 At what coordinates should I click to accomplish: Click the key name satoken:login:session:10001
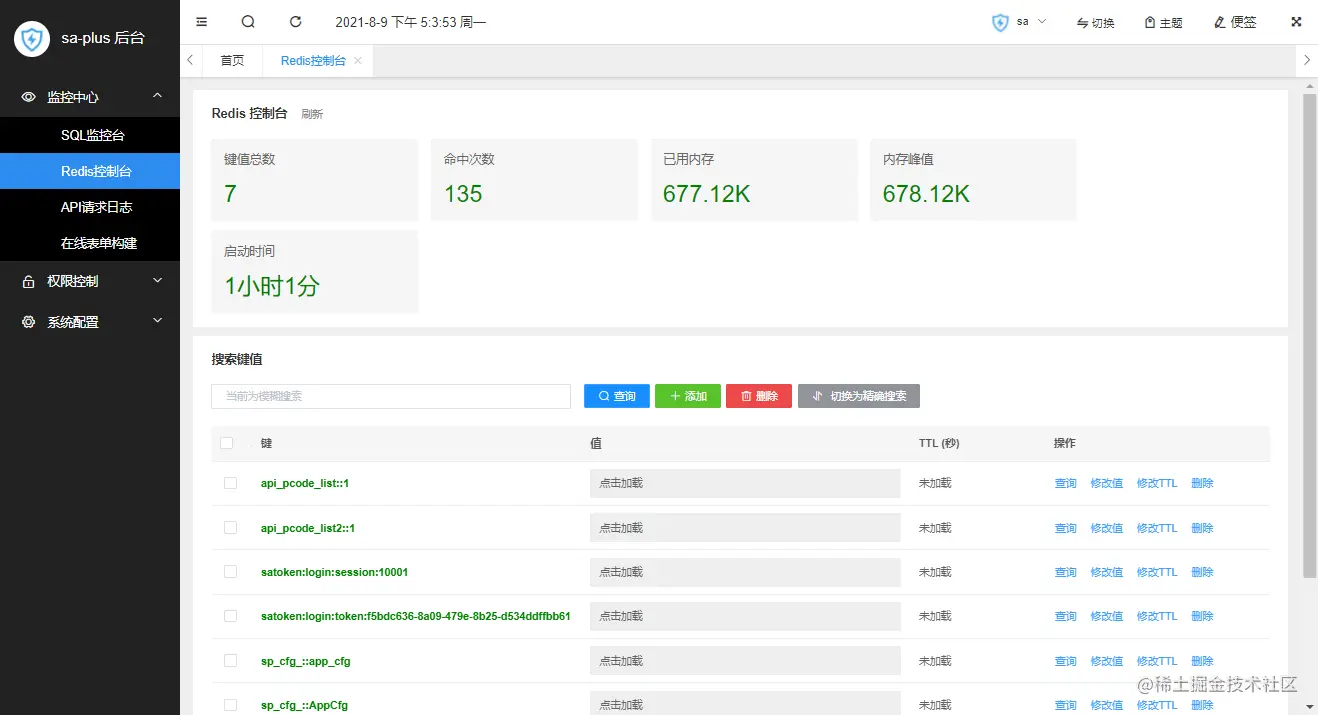tap(334, 572)
